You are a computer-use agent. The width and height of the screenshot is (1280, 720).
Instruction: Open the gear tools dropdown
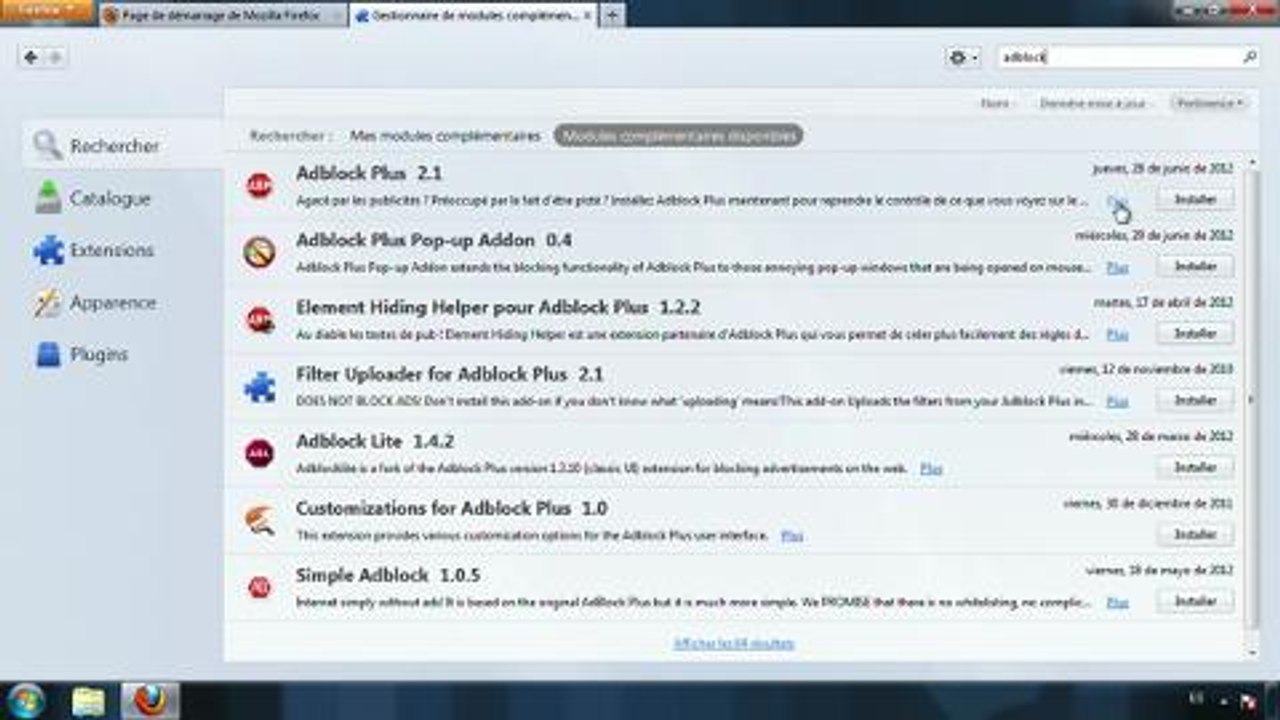pyautogui.click(x=962, y=58)
